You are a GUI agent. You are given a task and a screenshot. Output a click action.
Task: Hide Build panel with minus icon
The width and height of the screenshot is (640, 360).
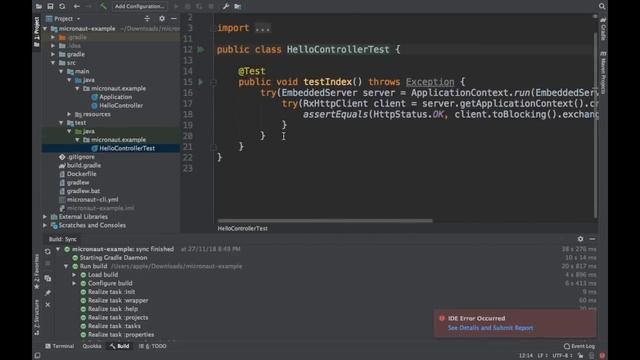[x=592, y=239]
